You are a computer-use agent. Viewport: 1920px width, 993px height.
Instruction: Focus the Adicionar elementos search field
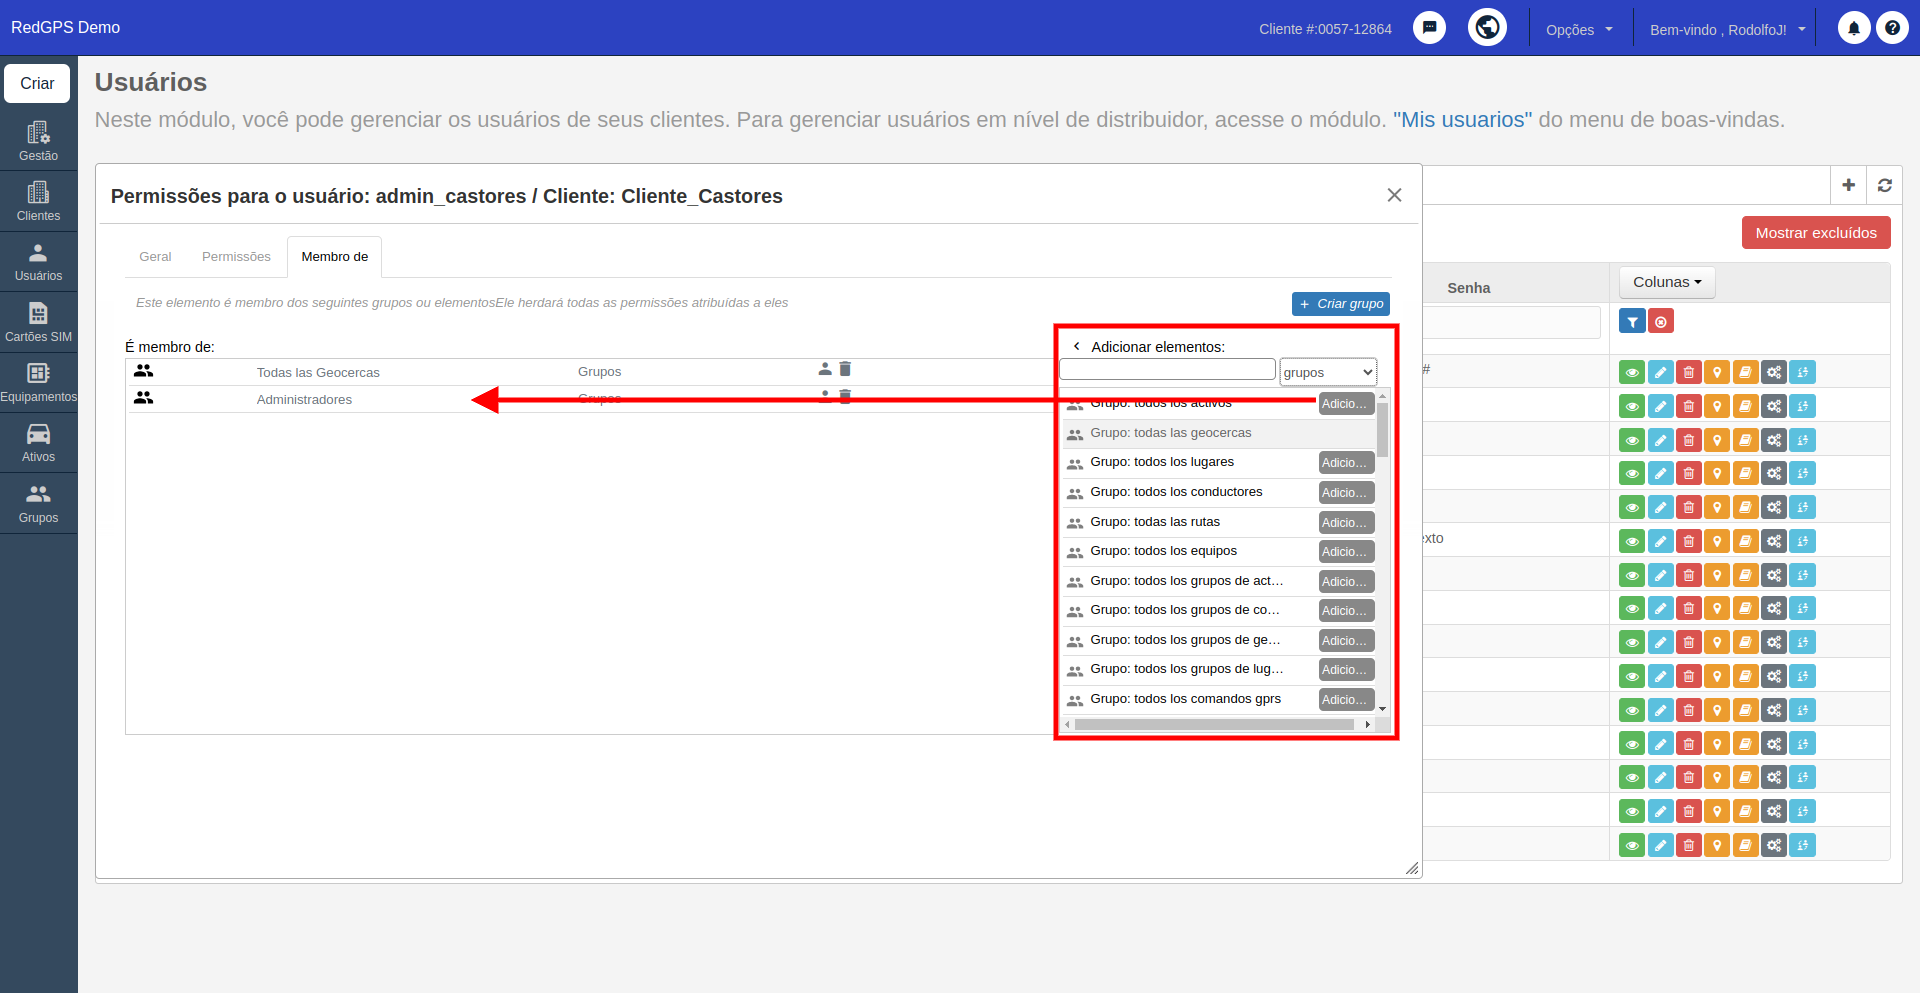pos(1167,369)
